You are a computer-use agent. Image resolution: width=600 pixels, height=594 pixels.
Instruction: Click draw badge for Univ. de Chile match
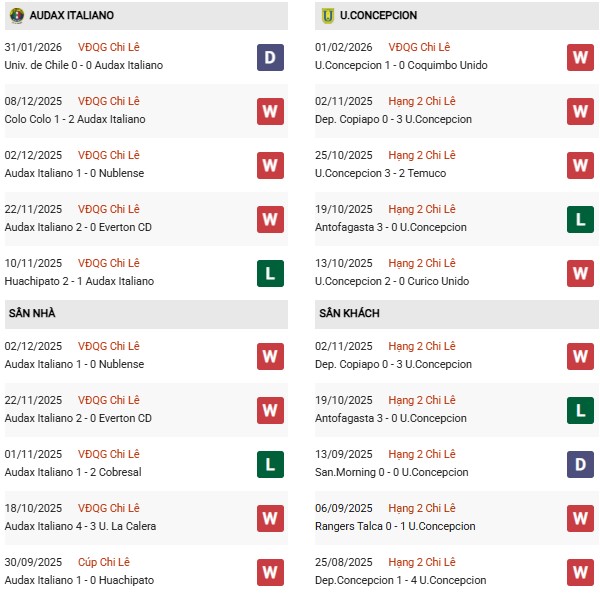click(269, 57)
